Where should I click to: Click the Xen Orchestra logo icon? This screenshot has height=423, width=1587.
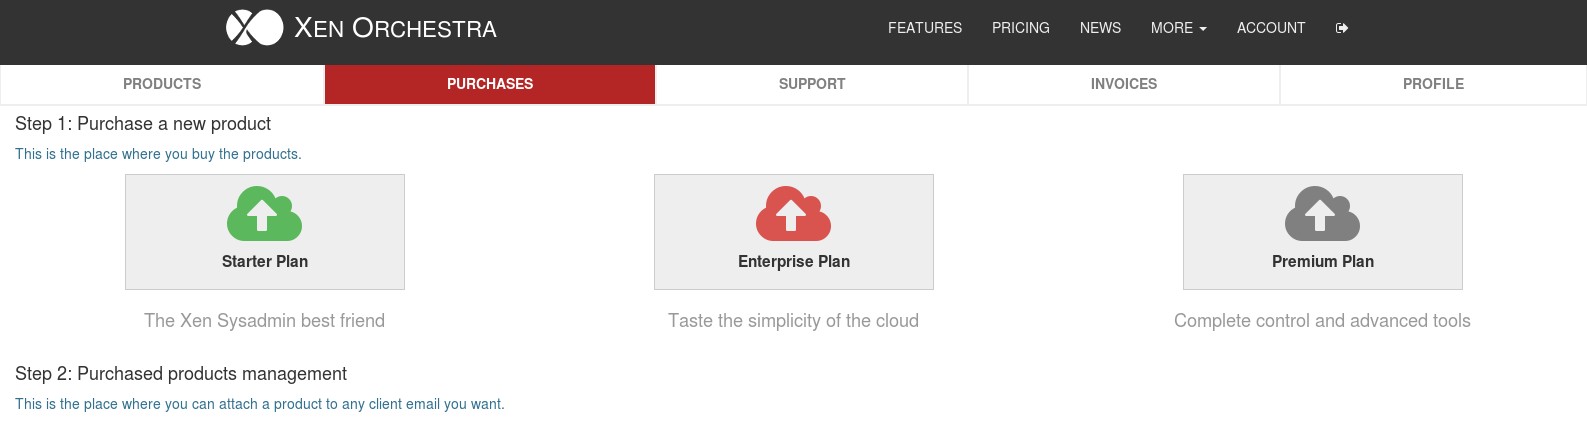click(x=254, y=28)
